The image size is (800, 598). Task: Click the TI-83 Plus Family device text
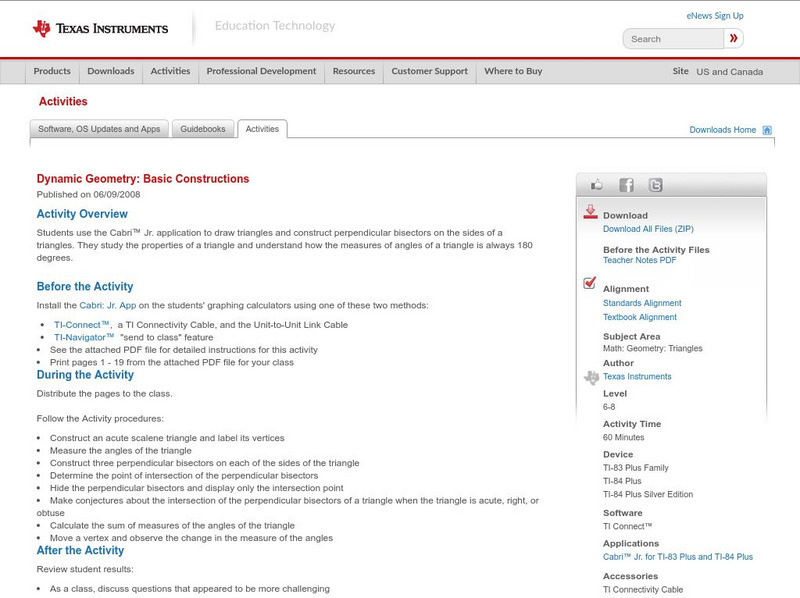636,468
